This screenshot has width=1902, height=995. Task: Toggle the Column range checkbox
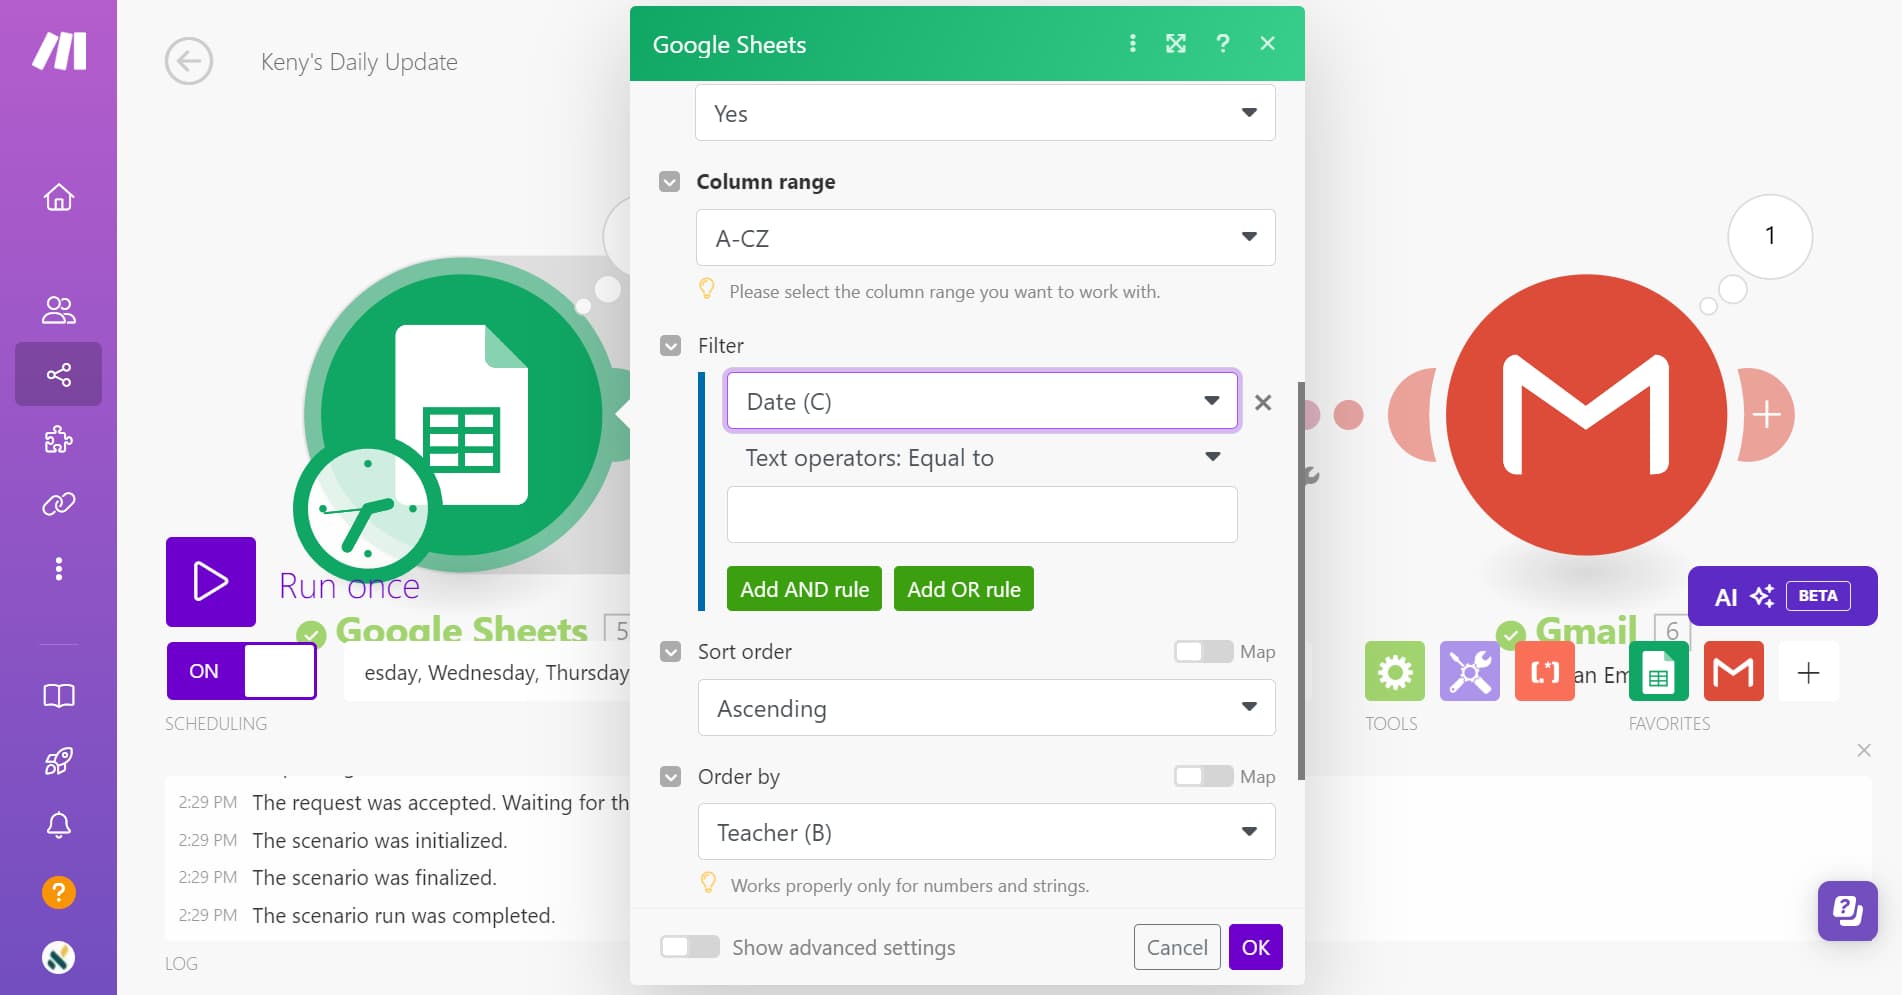670,182
